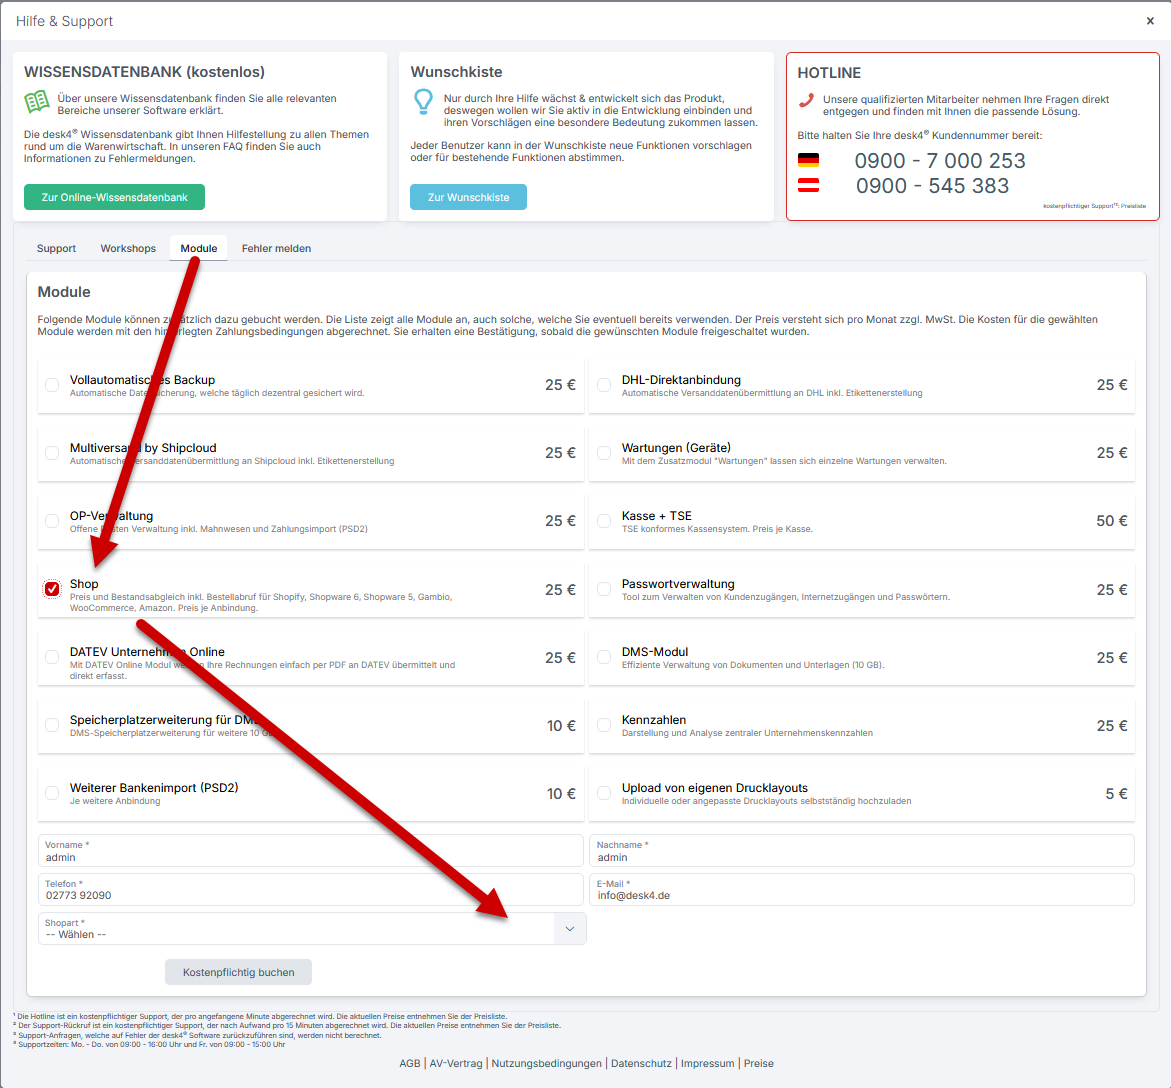Close the Hilfe & Support dialog
The width and height of the screenshot is (1171, 1088).
1150,21
